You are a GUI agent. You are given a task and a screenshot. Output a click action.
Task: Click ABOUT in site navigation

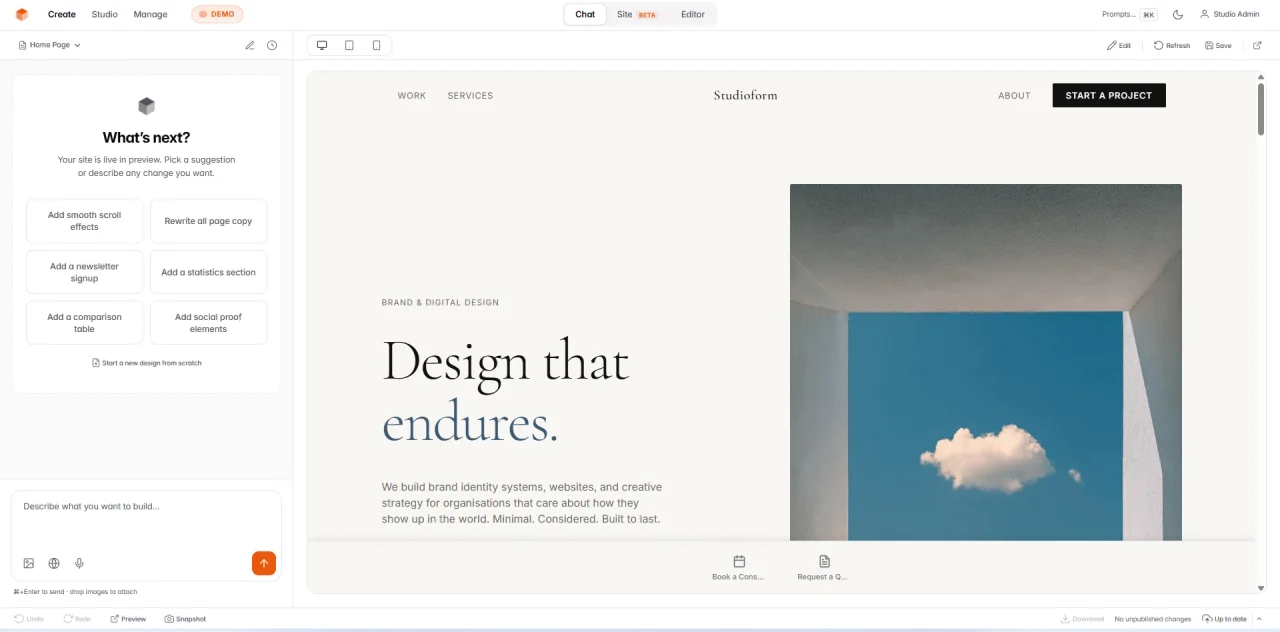1014,96
